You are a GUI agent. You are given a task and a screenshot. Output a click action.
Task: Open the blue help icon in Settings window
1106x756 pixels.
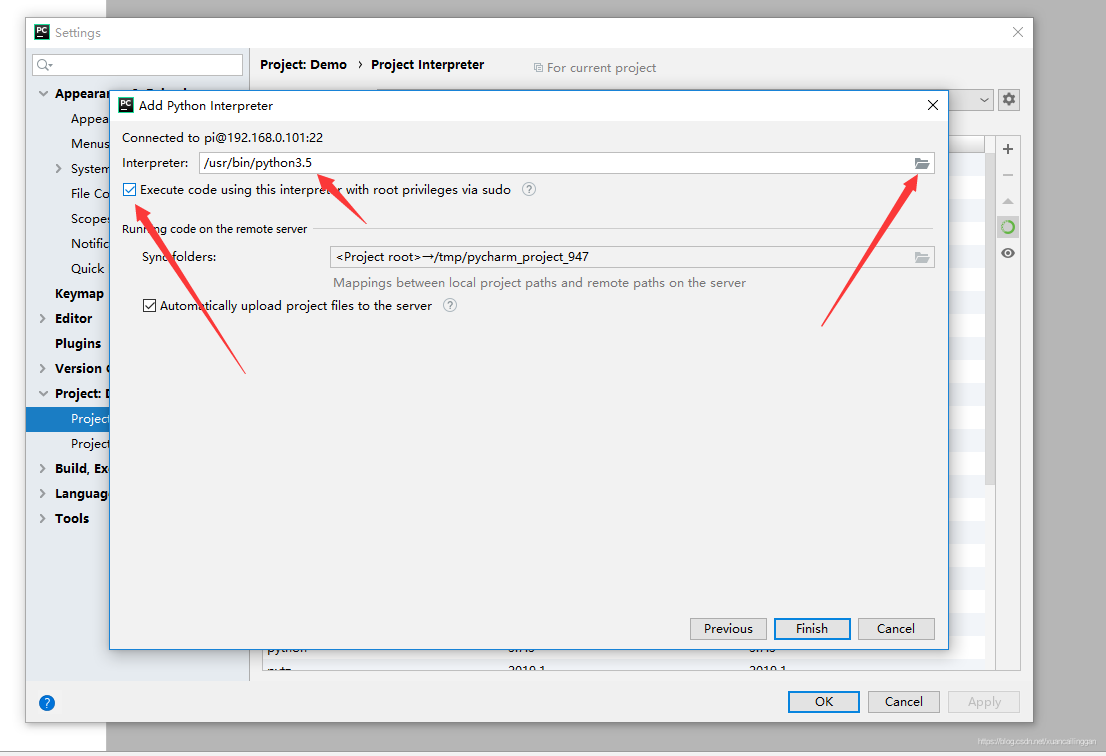tap(47, 702)
